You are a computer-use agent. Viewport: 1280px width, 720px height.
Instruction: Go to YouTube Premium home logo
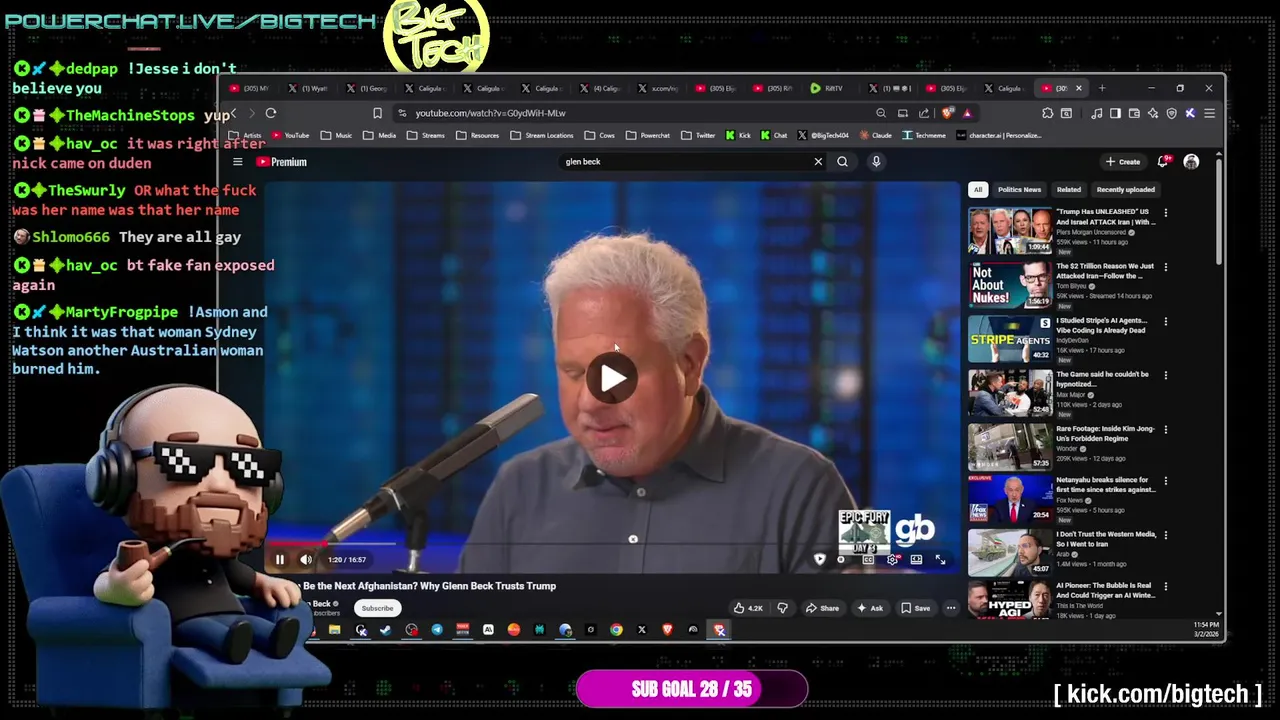coord(281,162)
